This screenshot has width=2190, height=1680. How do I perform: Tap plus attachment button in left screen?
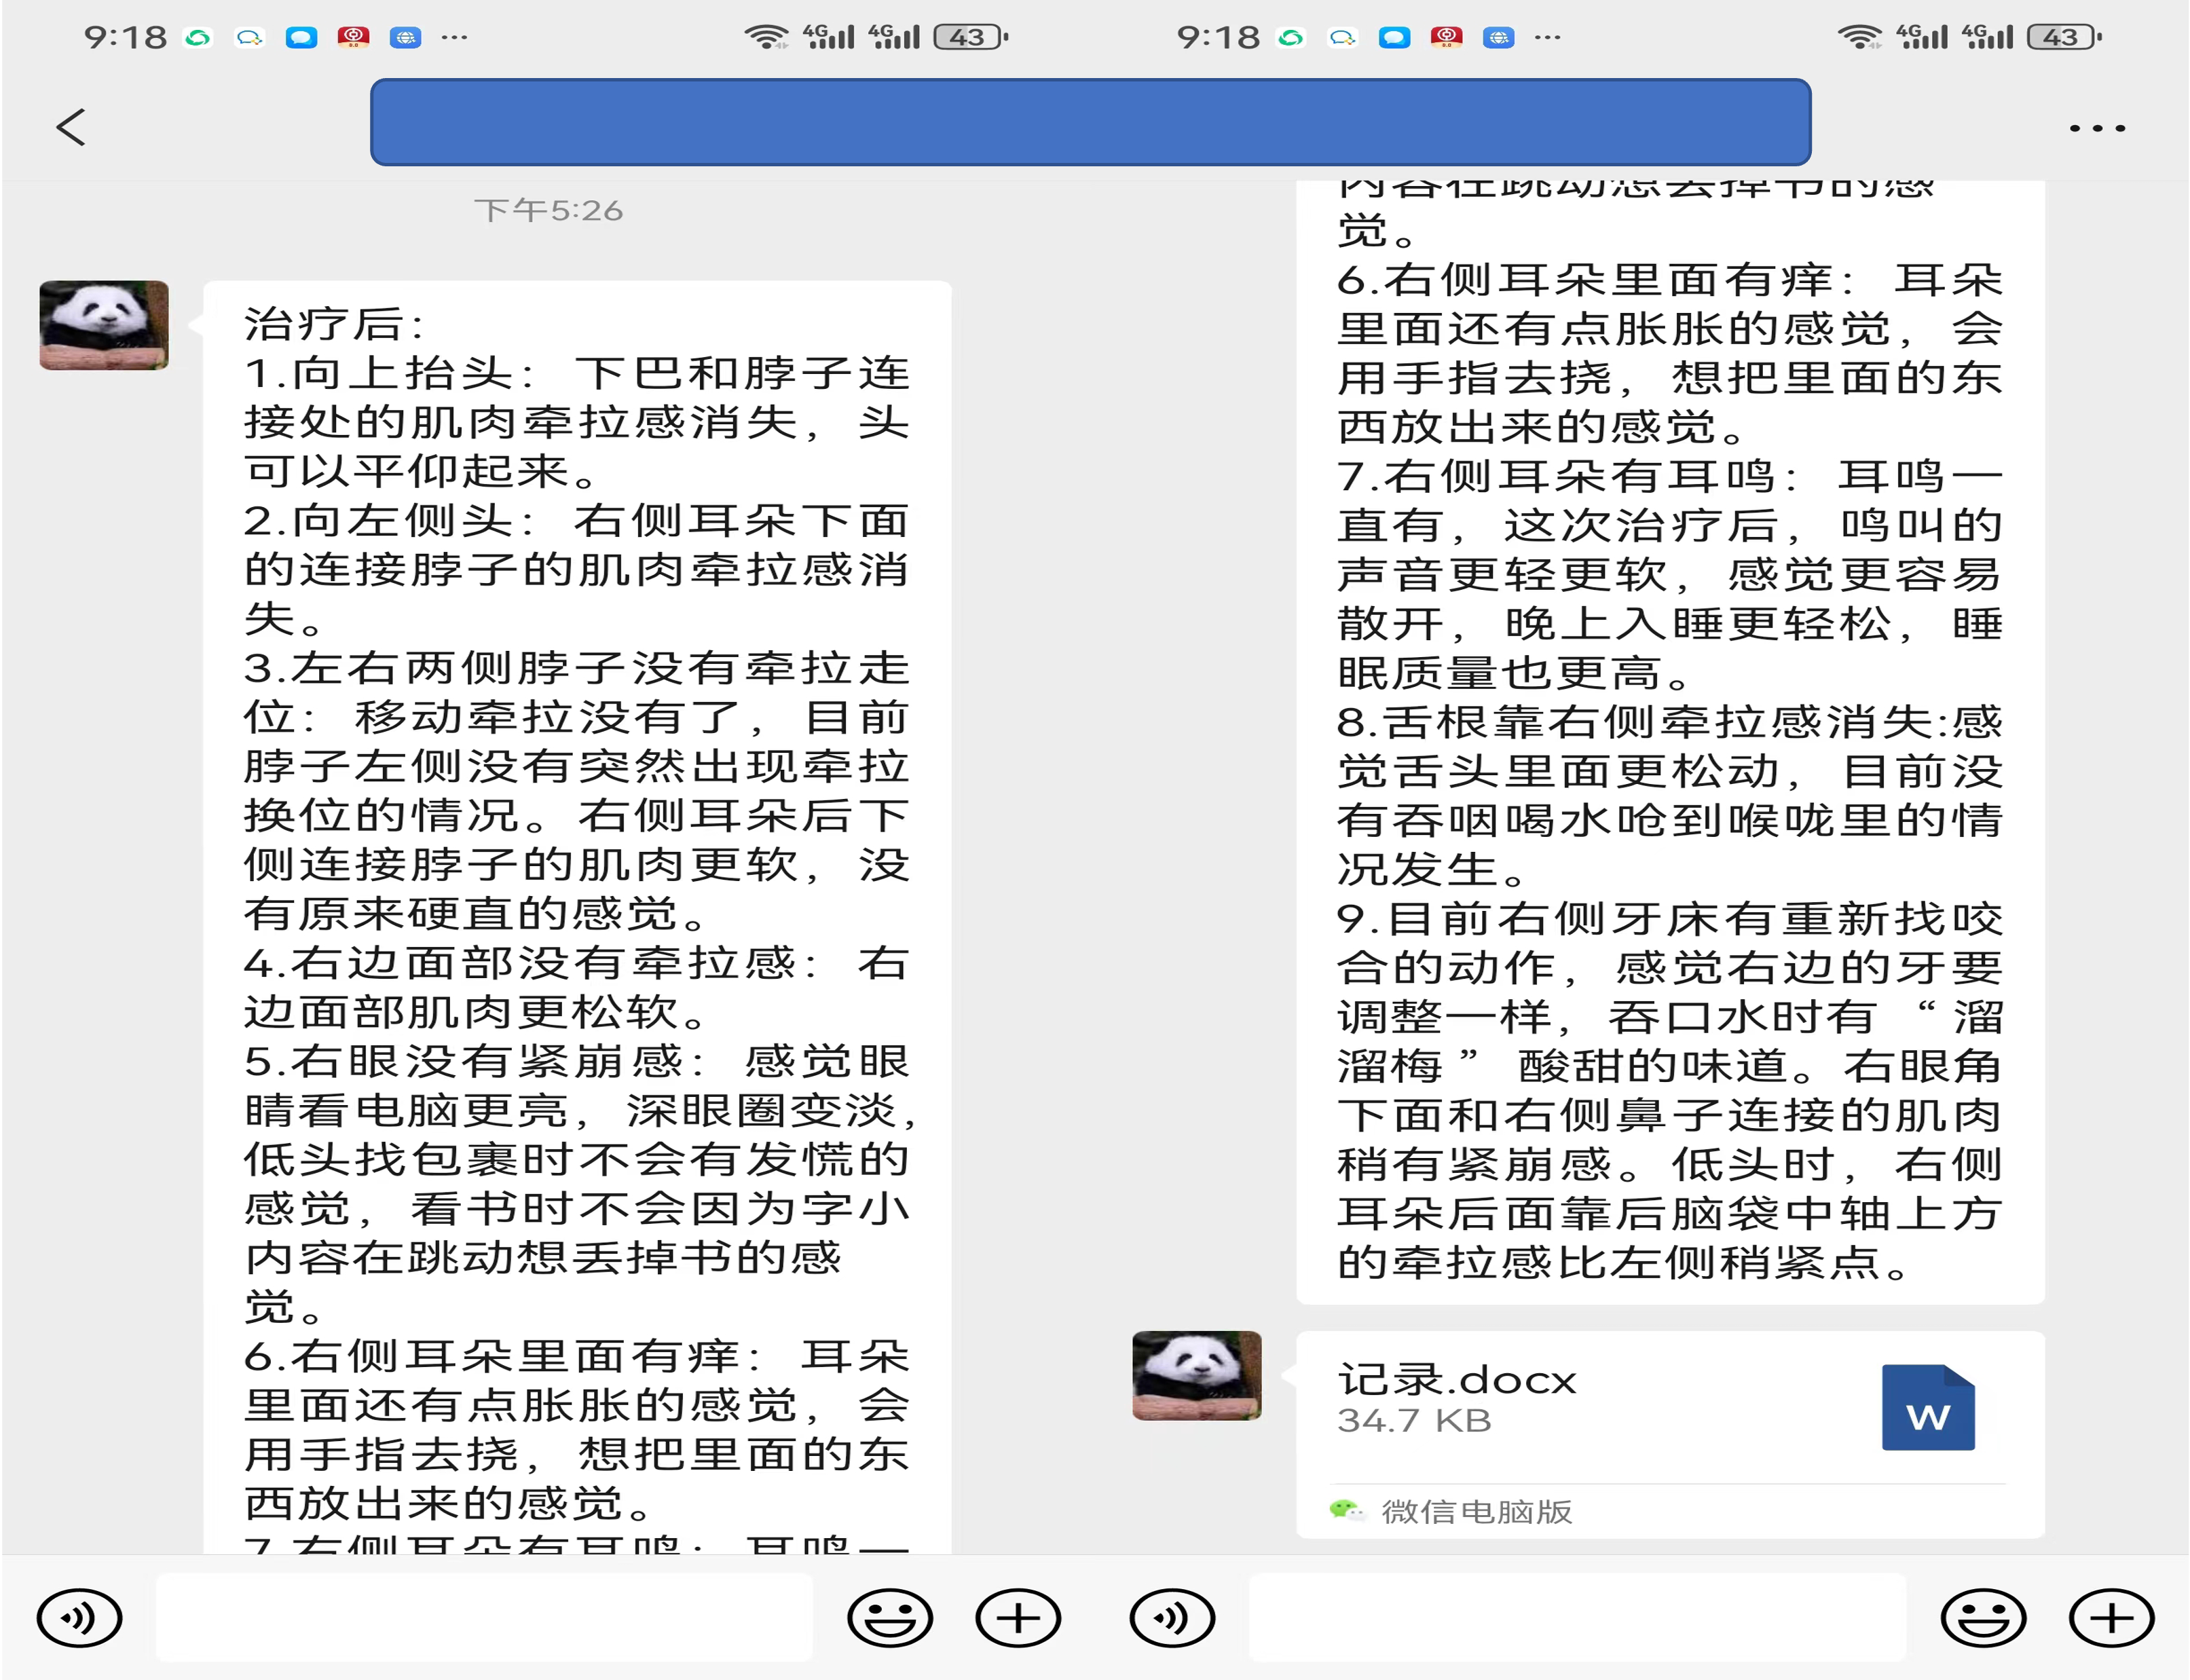(1018, 1617)
